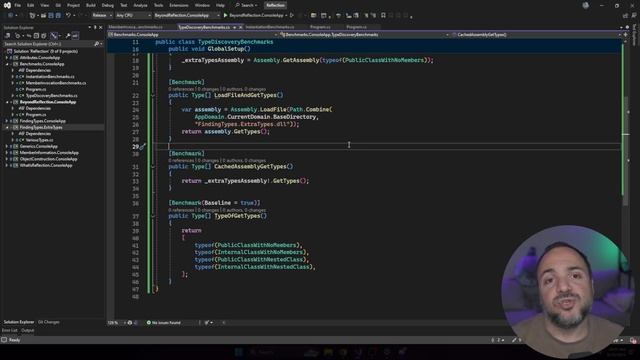
Task: Expand the Generics.ConsoleApp project node
Action: [x=7, y=146]
